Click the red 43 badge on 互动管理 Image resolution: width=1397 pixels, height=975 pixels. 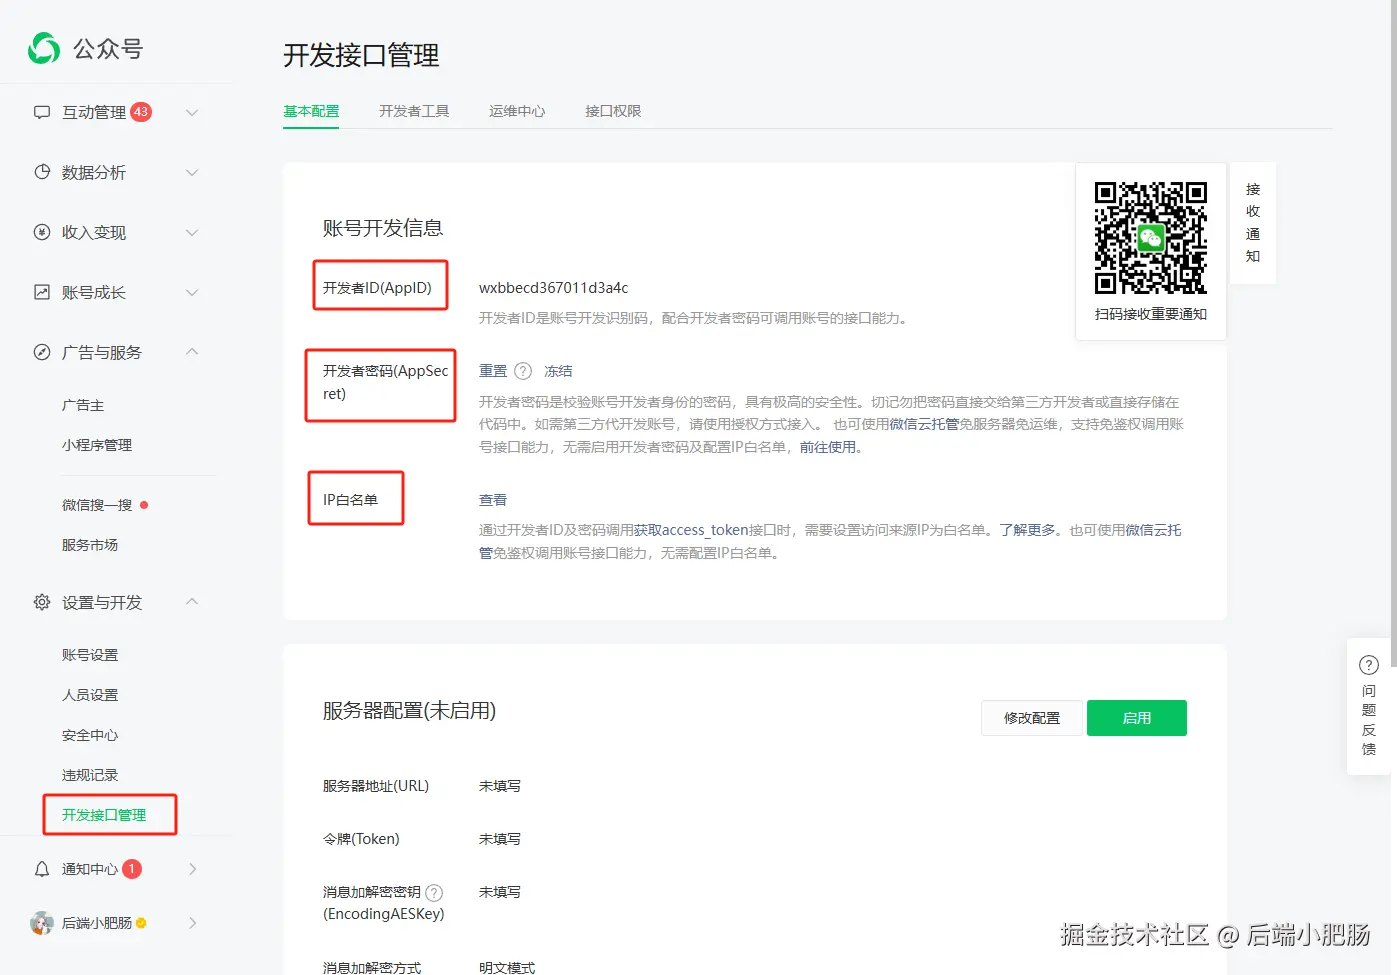[x=141, y=112]
